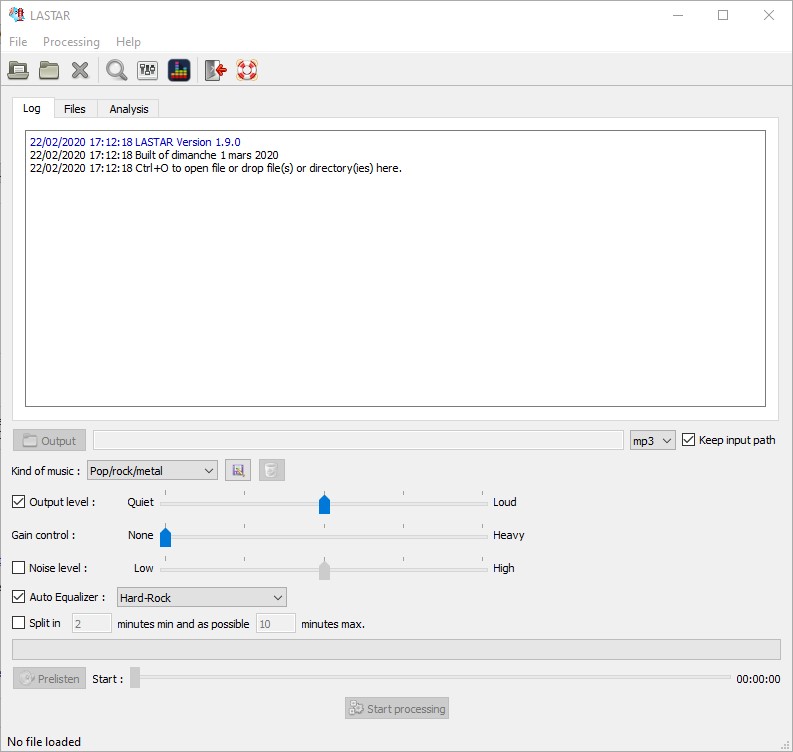
Task: Click the open file toolbar icon
Action: coord(18,70)
